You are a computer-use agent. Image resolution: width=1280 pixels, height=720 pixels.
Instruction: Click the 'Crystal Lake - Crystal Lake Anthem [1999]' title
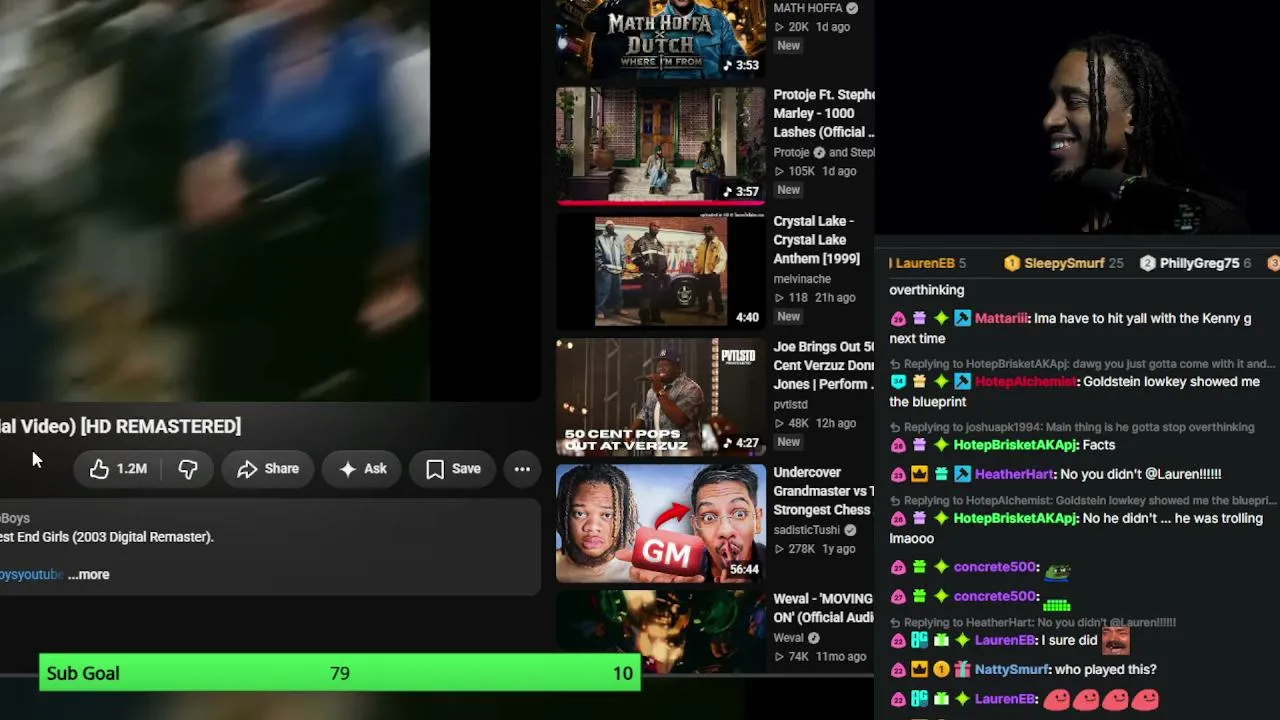point(816,240)
